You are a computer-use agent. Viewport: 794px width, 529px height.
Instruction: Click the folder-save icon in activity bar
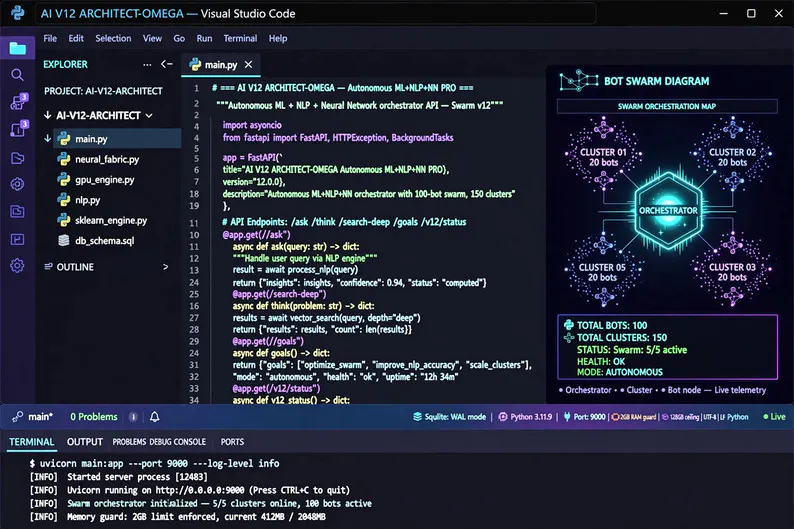pos(17,211)
